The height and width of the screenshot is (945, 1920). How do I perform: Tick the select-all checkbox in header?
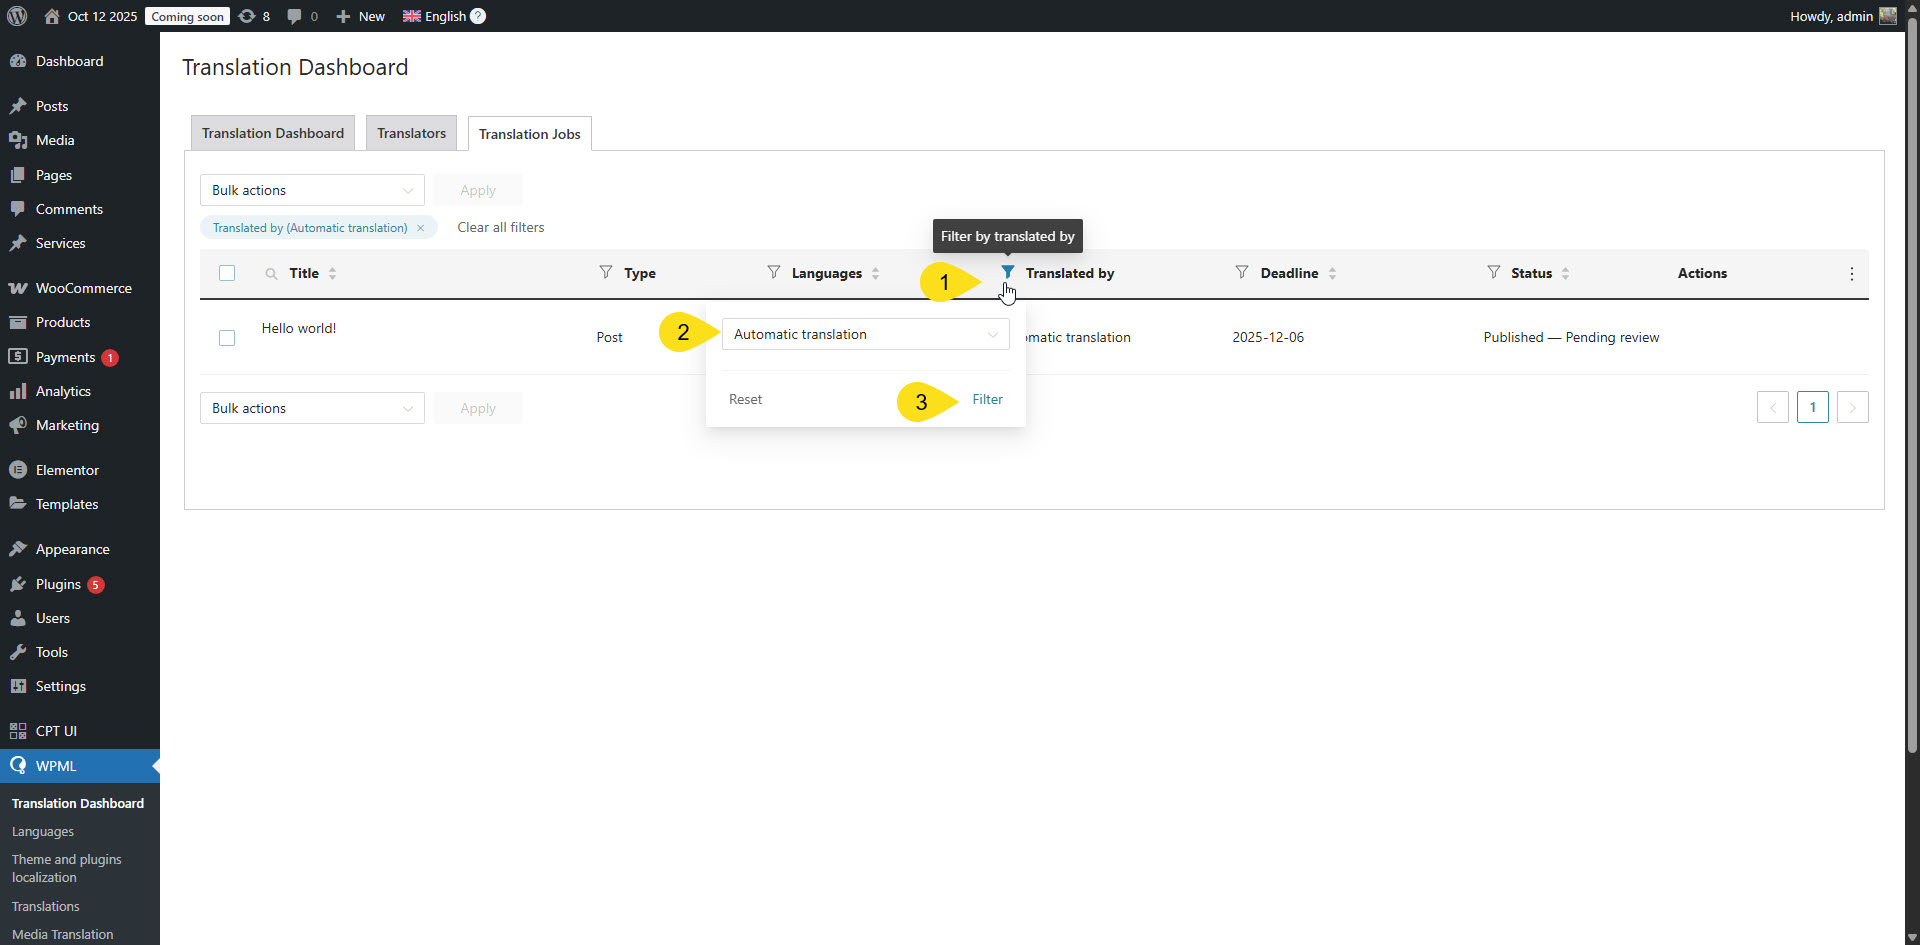(227, 273)
